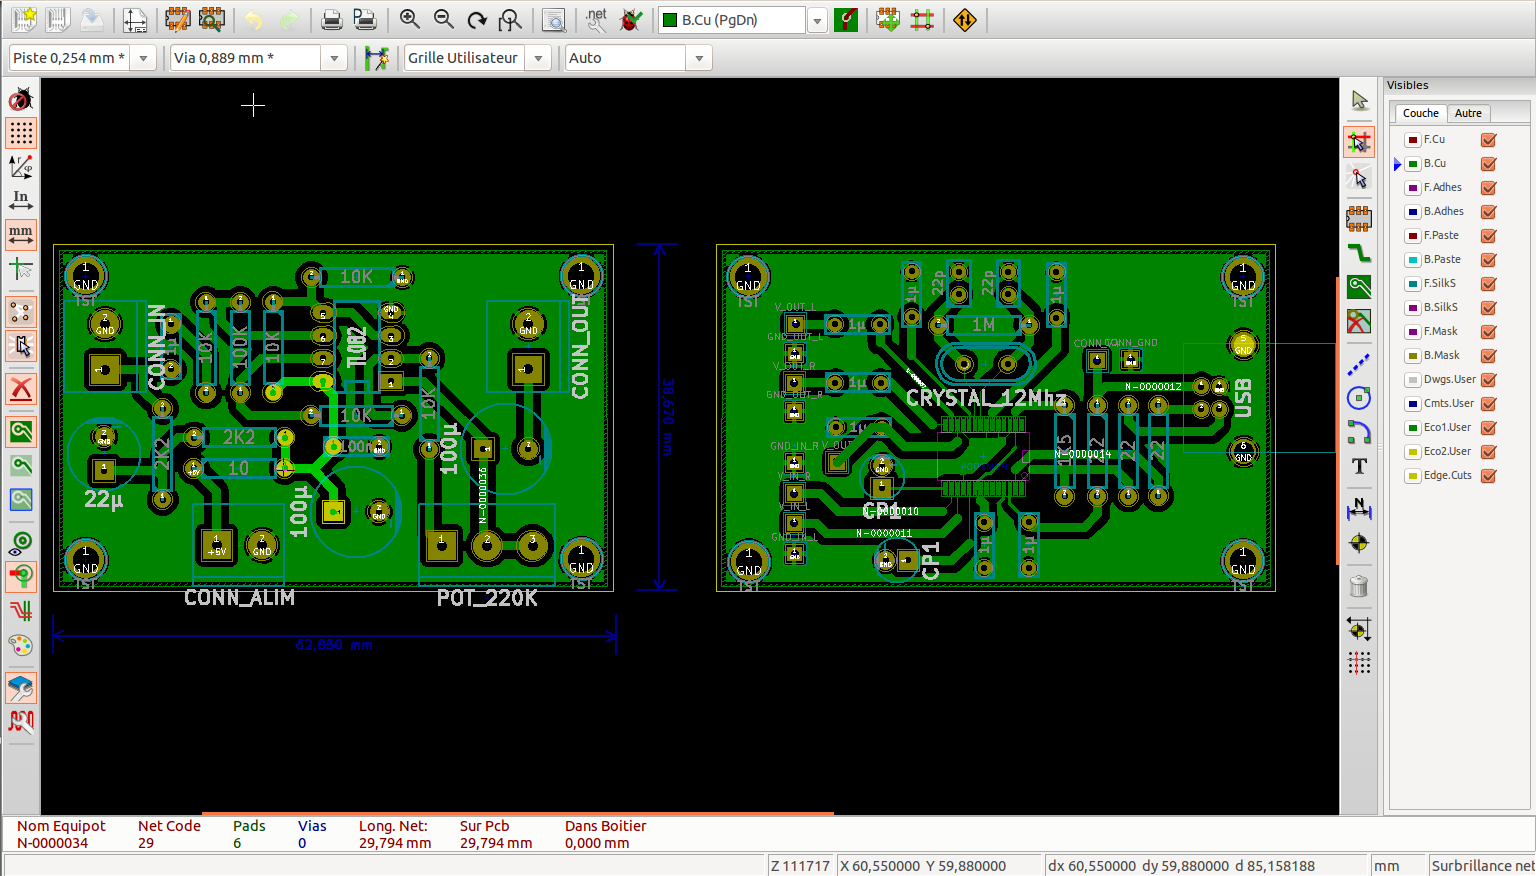Run the design rules check bug icon
This screenshot has width=1536, height=876.
(x=631, y=19)
